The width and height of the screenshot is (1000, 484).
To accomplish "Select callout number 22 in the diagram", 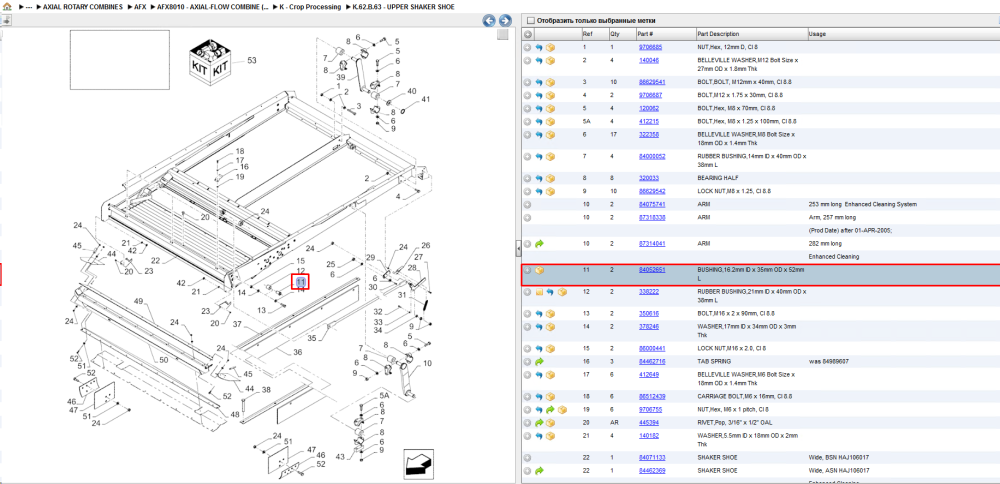I will pos(156,260).
